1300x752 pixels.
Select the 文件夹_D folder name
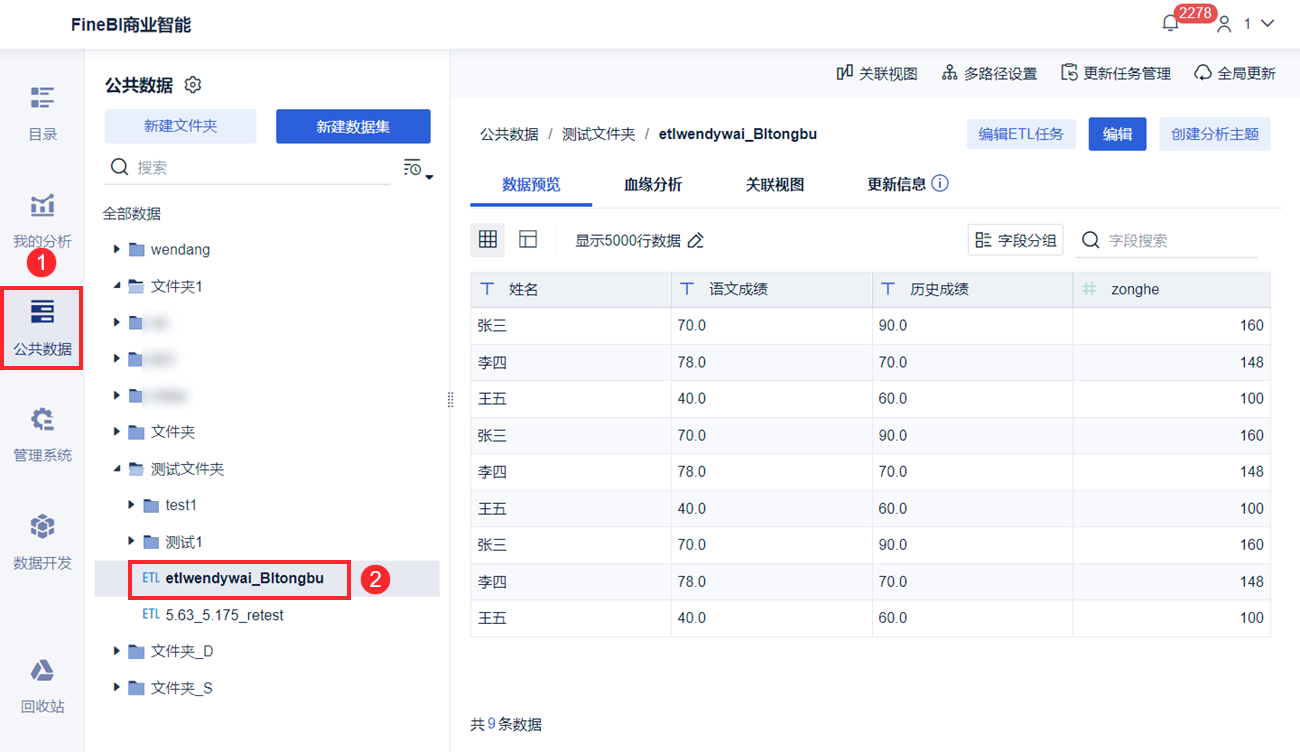(182, 651)
